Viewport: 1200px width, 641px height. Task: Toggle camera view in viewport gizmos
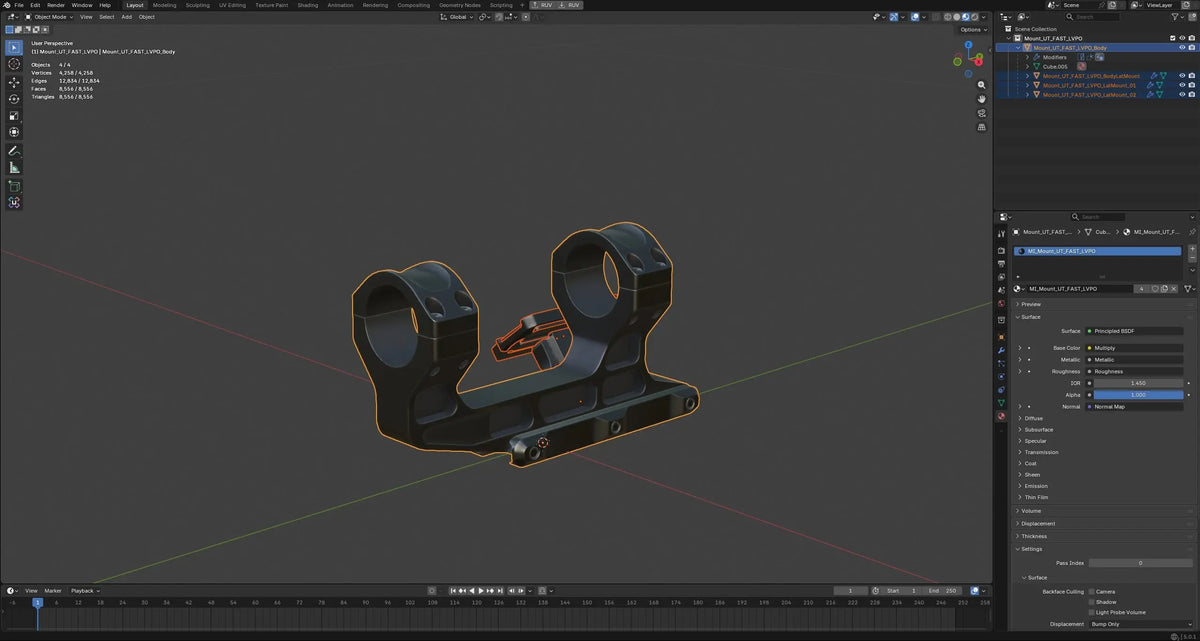pos(982,113)
